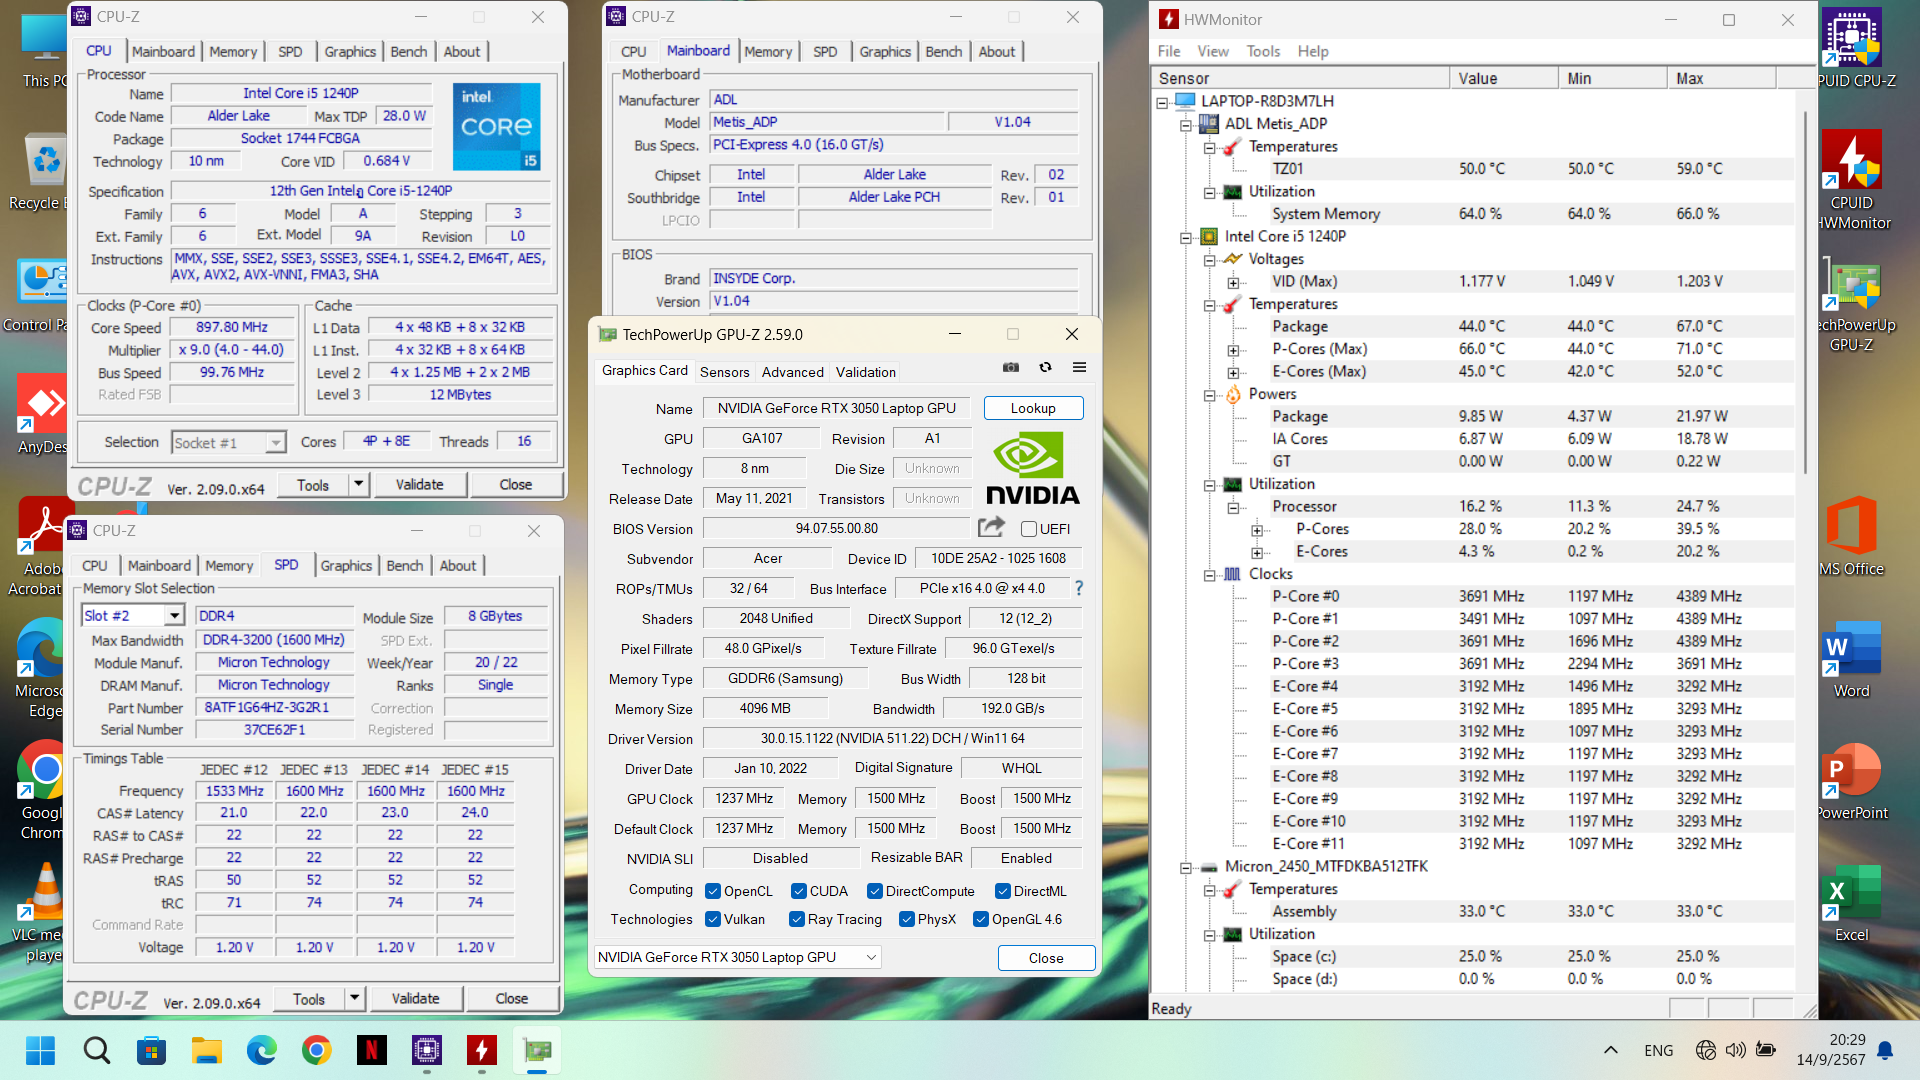Open Bench tab in top-left CPU-Z window
The image size is (1920, 1080).
408,52
